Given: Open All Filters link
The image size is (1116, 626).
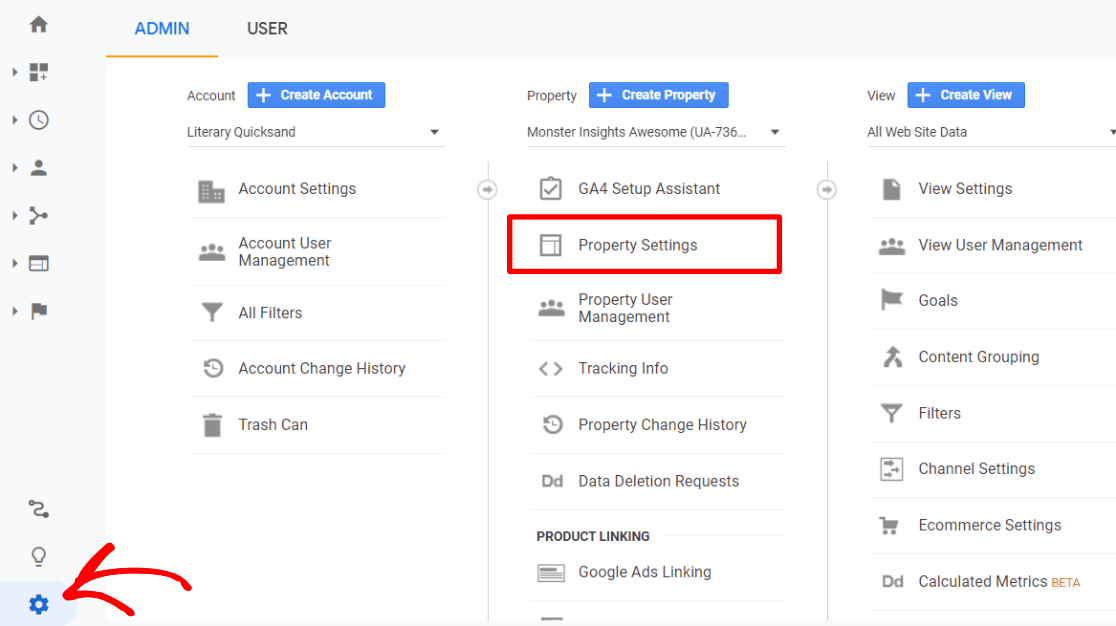Looking at the screenshot, I should click(270, 313).
